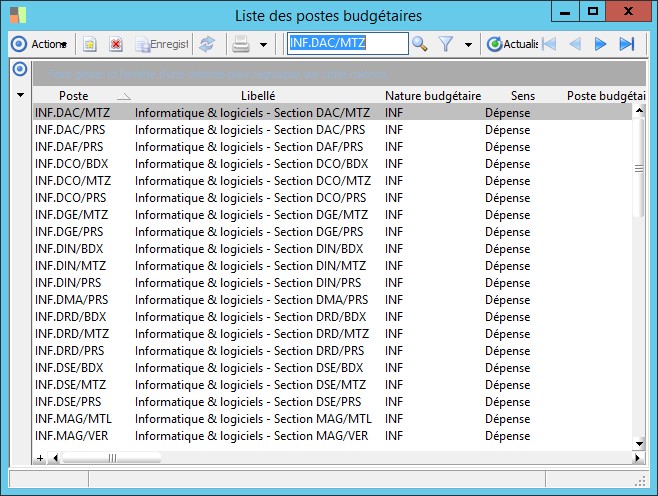The image size is (658, 496).
Task: Select row INF.DAC/MTZ
Action: [x=332, y=112]
